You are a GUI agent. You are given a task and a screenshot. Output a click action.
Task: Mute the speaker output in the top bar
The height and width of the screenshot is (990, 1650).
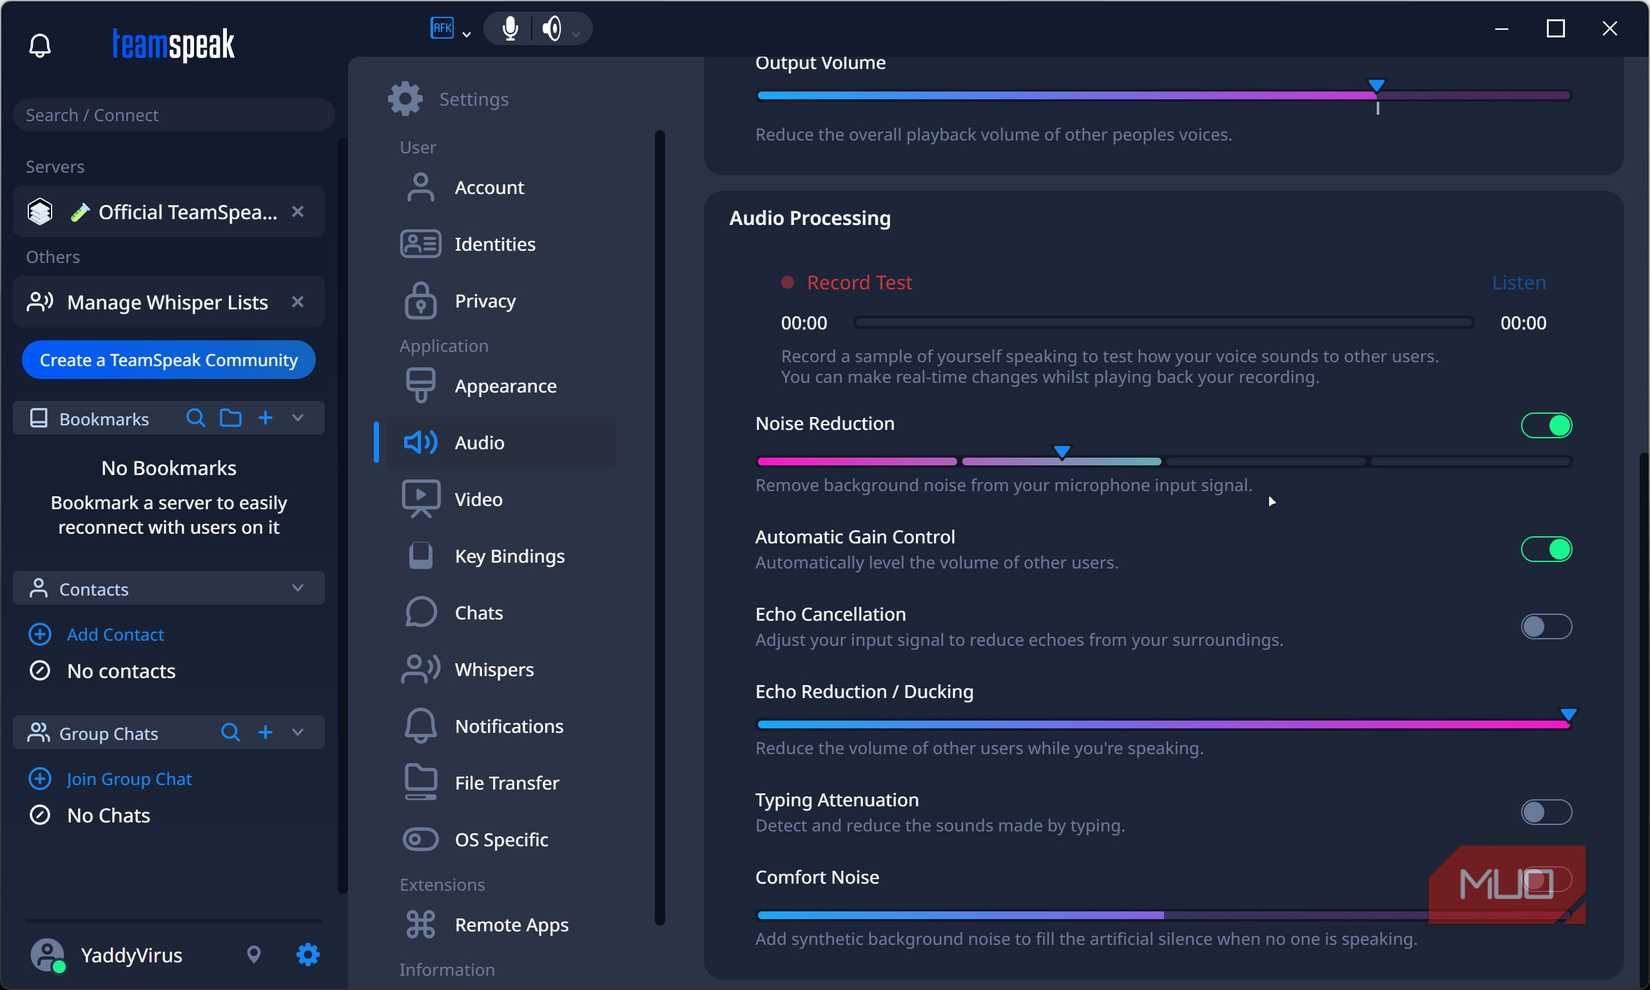click(551, 28)
